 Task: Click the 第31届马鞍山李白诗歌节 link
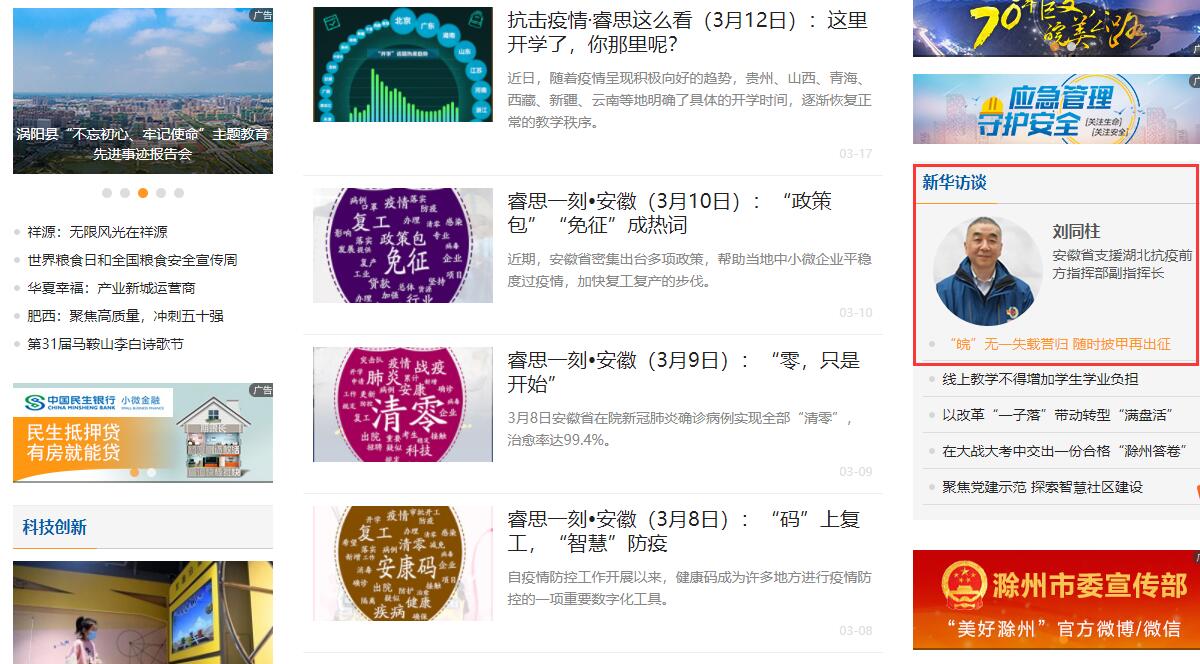tap(106, 344)
